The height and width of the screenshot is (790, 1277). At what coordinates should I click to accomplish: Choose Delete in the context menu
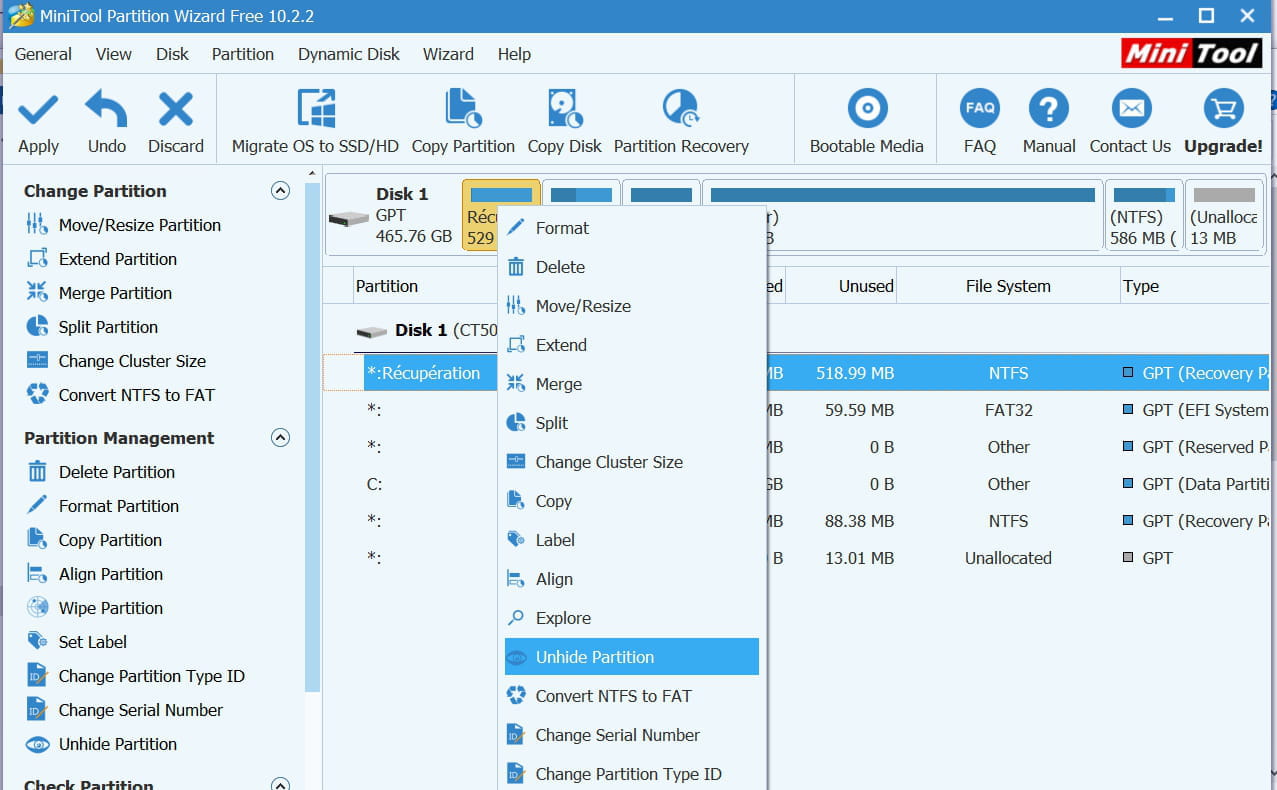(632, 267)
